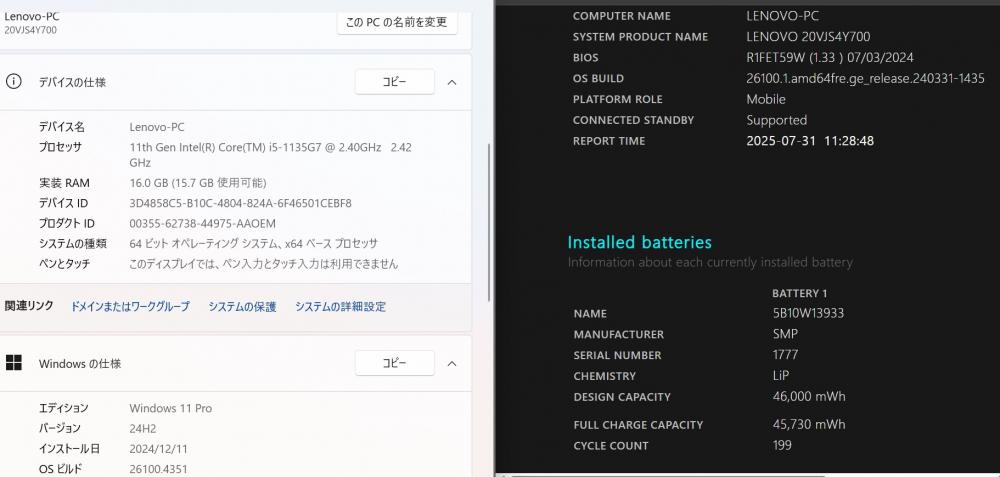Select the full charge capacity 45,730 mWh
The width and height of the screenshot is (1000, 477).
point(809,424)
